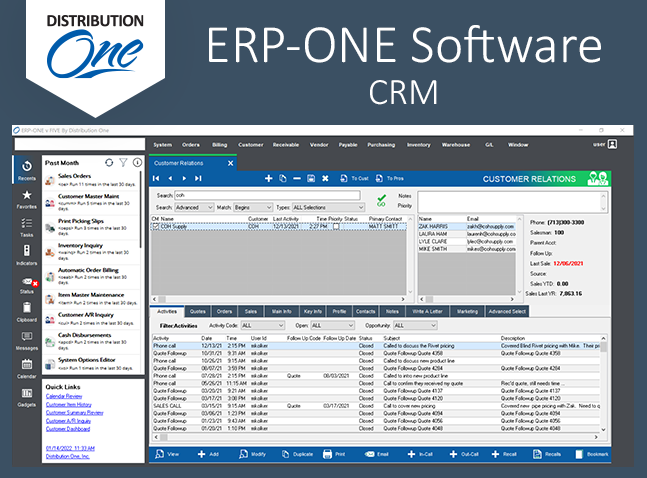Open the Orders menu
The height and width of the screenshot is (478, 647).
(x=191, y=144)
